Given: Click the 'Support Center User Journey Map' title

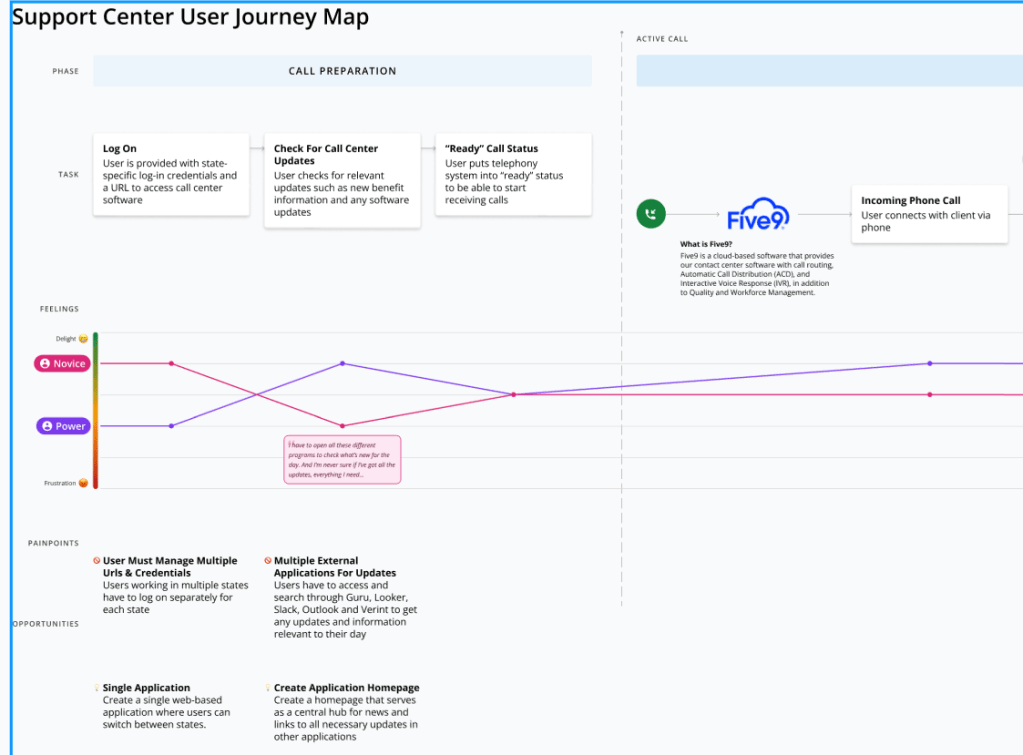Looking at the screenshot, I should (x=190, y=18).
